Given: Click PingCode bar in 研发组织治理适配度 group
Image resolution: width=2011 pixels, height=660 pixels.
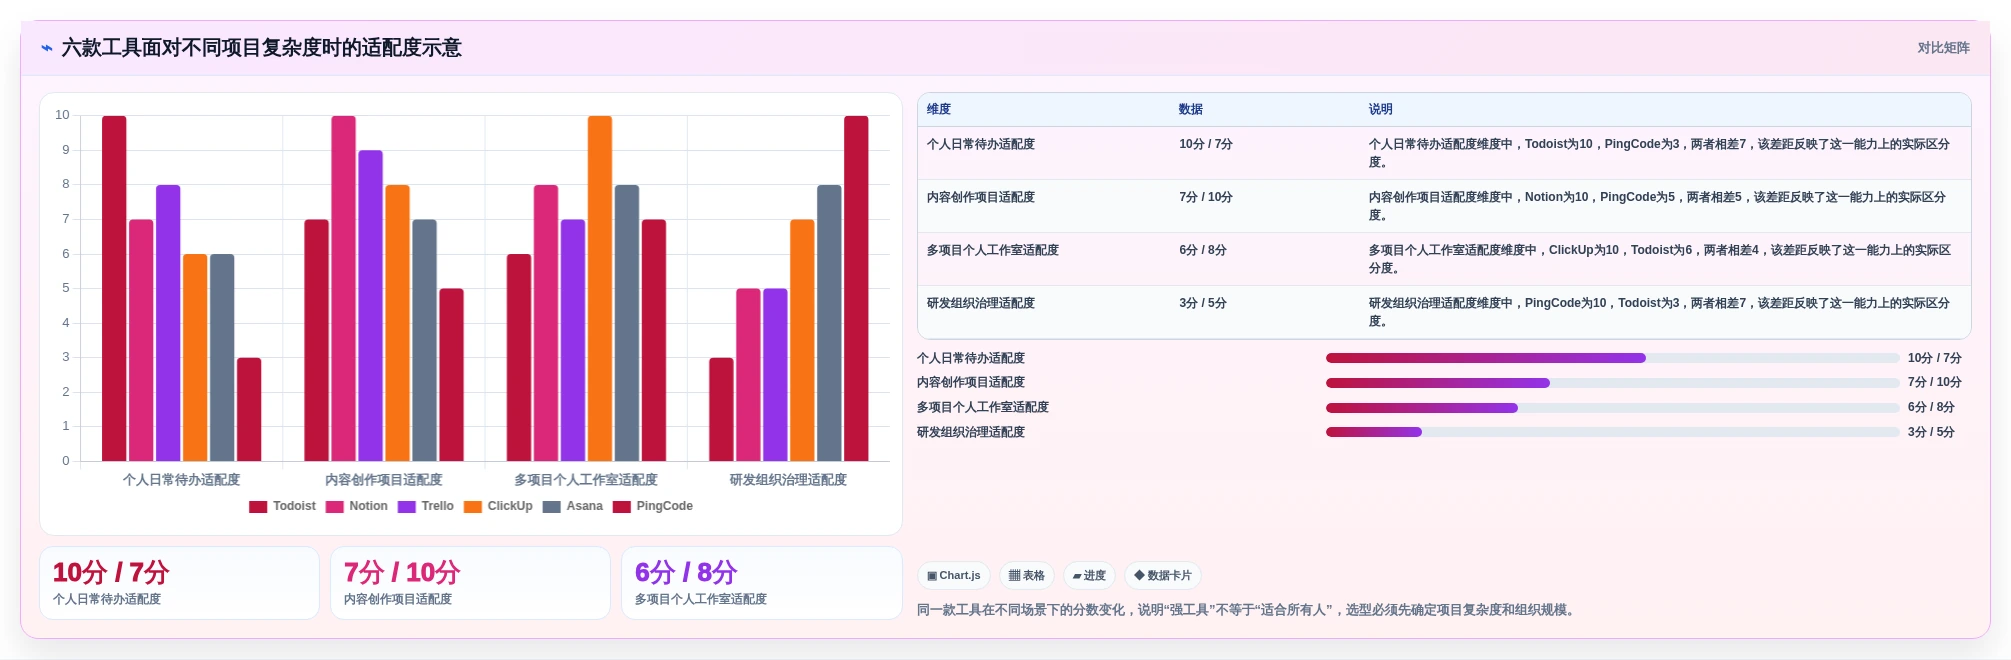Looking at the screenshot, I should pos(856,288).
